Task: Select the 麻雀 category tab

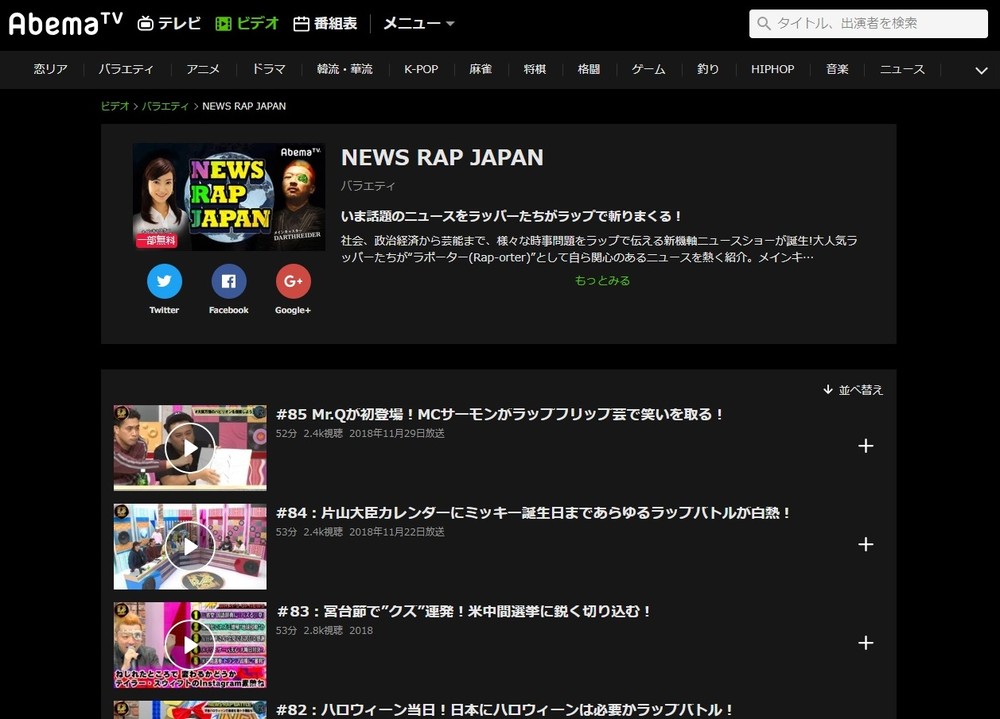Action: [x=480, y=69]
